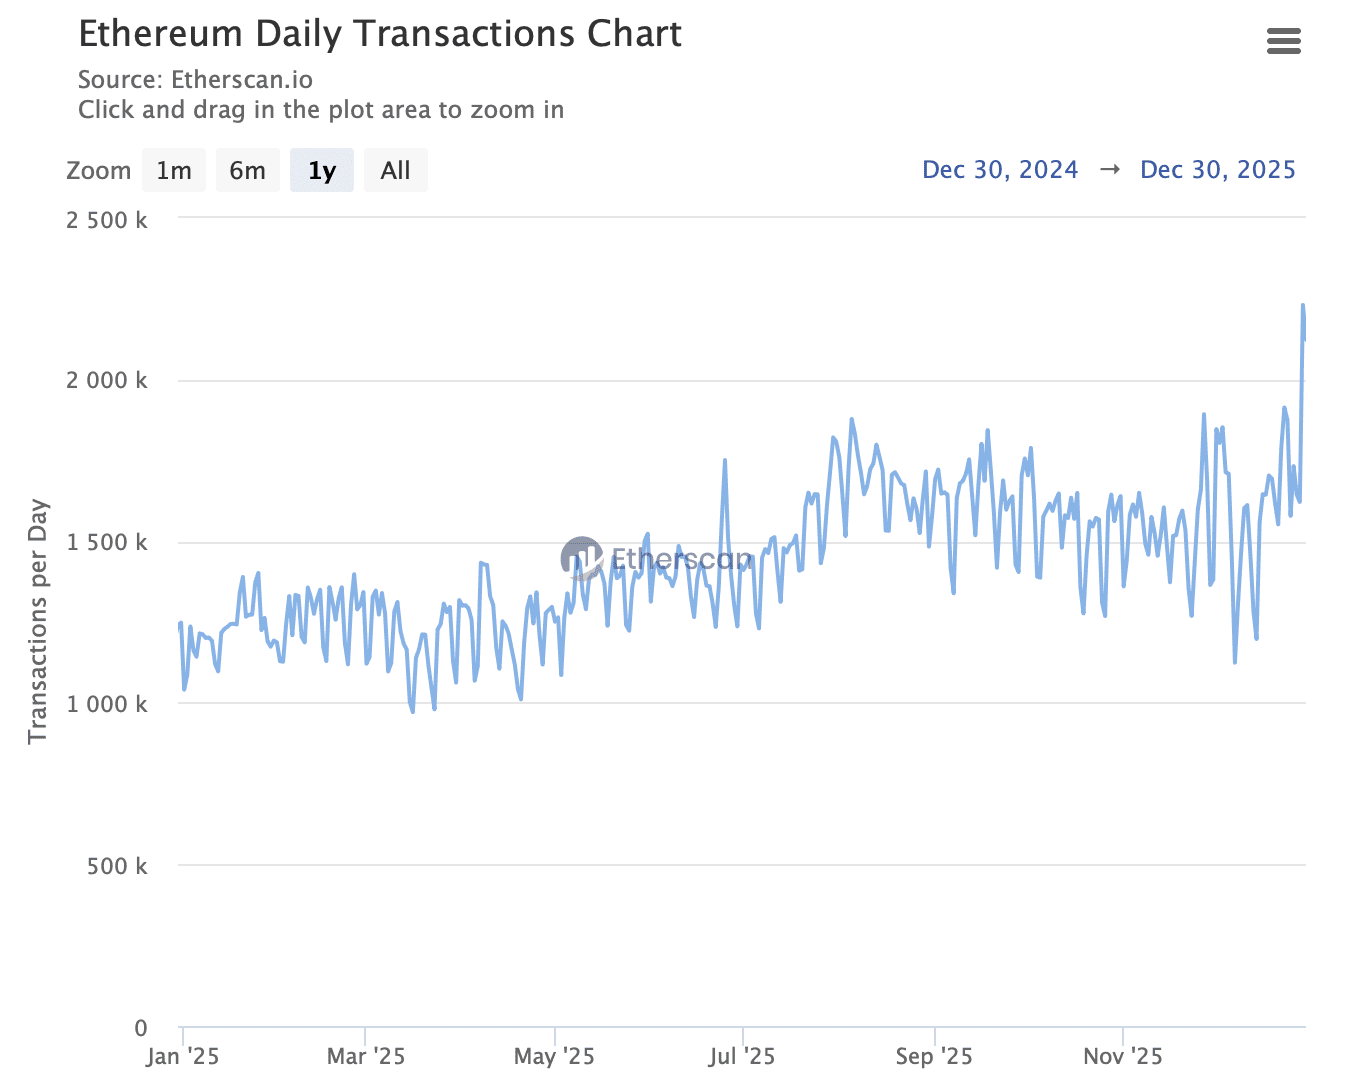Click the Mar '25 x-axis label
Screen dimensions: 1352x1090
[366, 1056]
